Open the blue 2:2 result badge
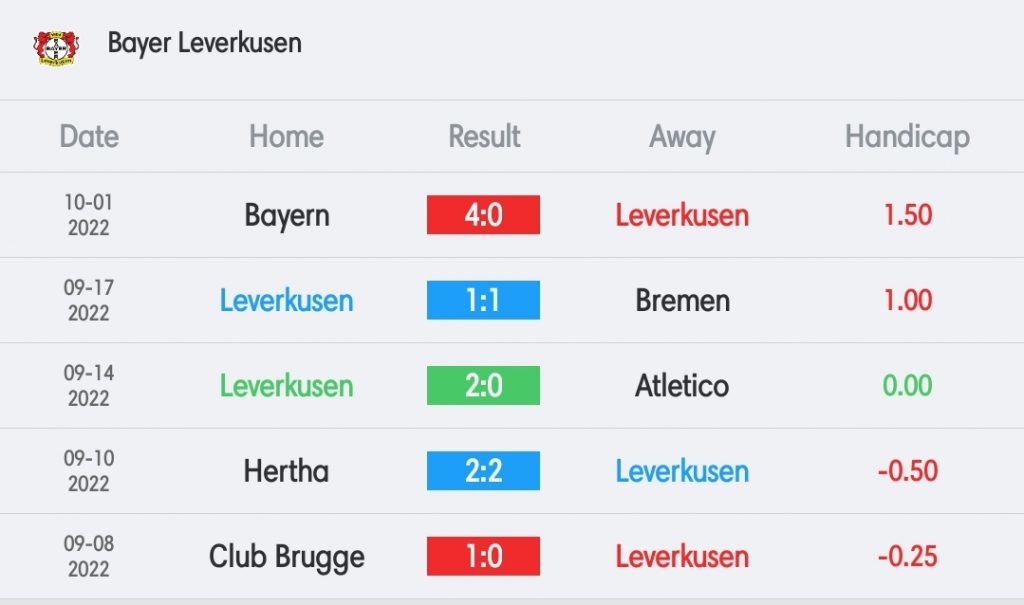1024x605 pixels. pos(483,471)
